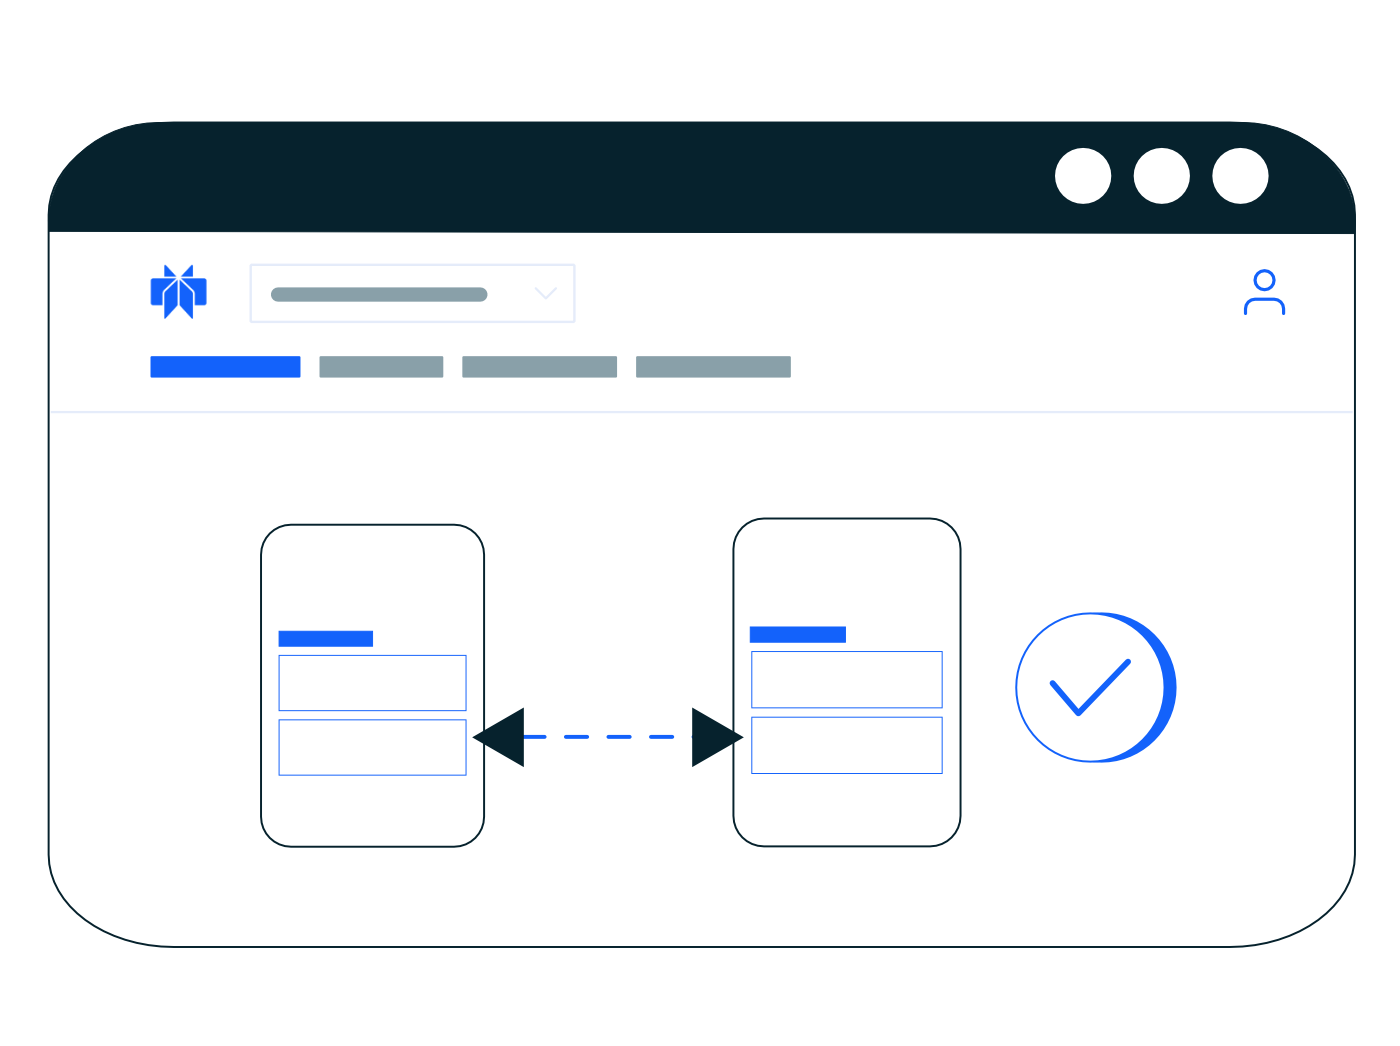This screenshot has height=1046, width=1400.
Task: Click the dashed blue connector line between cards
Action: (608, 737)
